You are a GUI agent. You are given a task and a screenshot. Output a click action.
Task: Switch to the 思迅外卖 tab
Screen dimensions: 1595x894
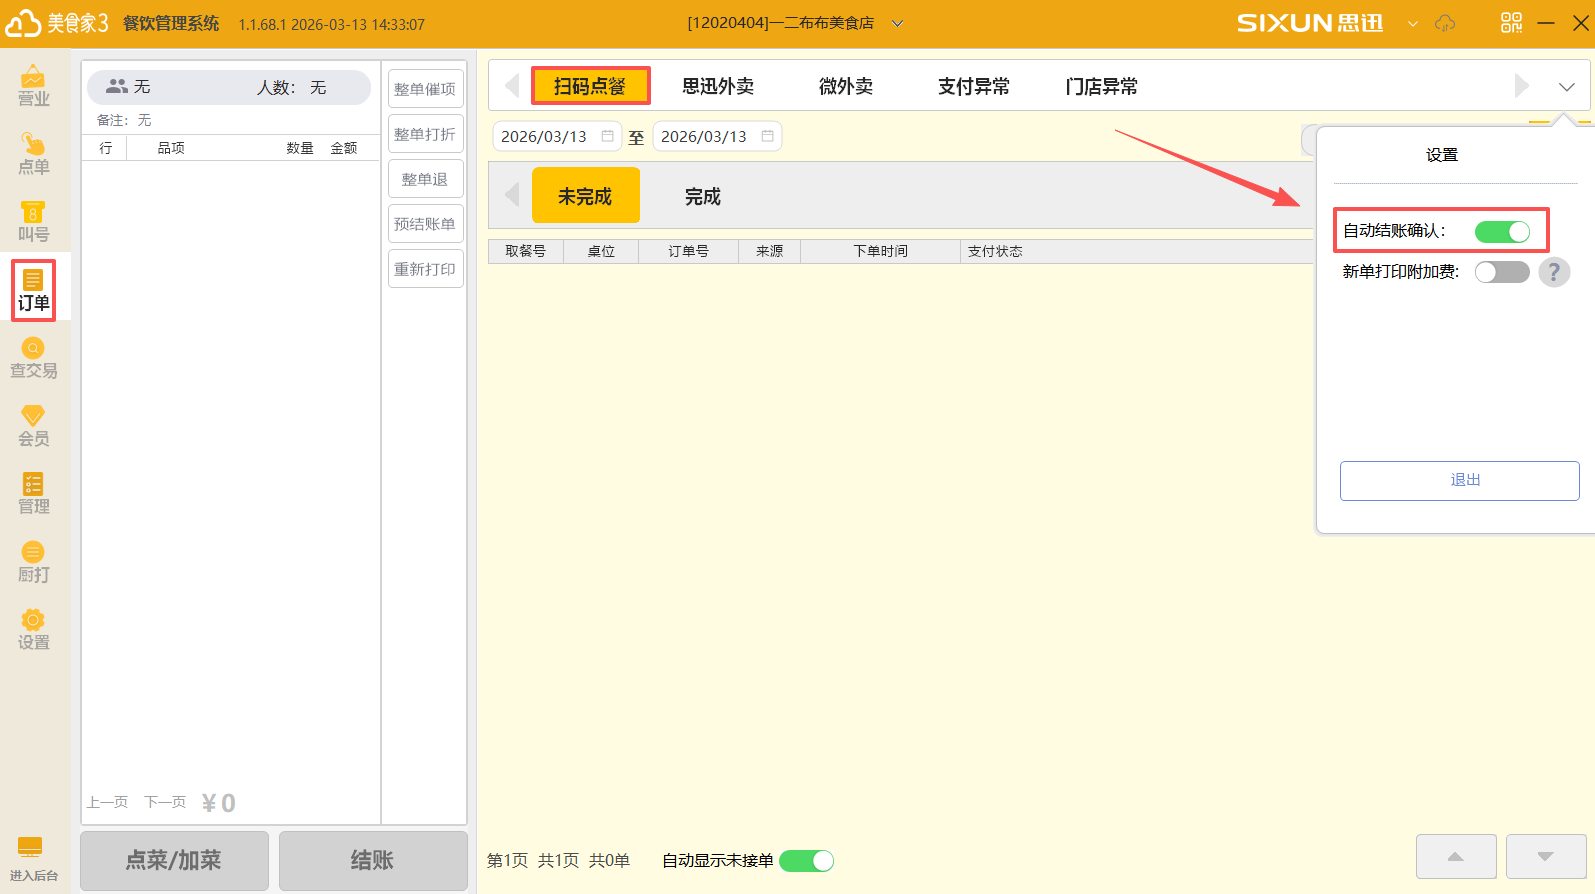(x=718, y=87)
